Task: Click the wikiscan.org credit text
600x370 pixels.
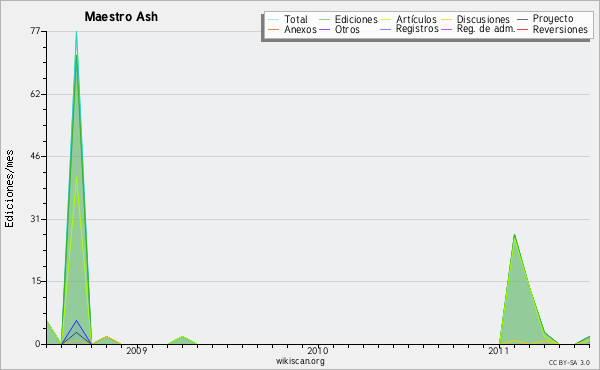Action: (x=300, y=361)
